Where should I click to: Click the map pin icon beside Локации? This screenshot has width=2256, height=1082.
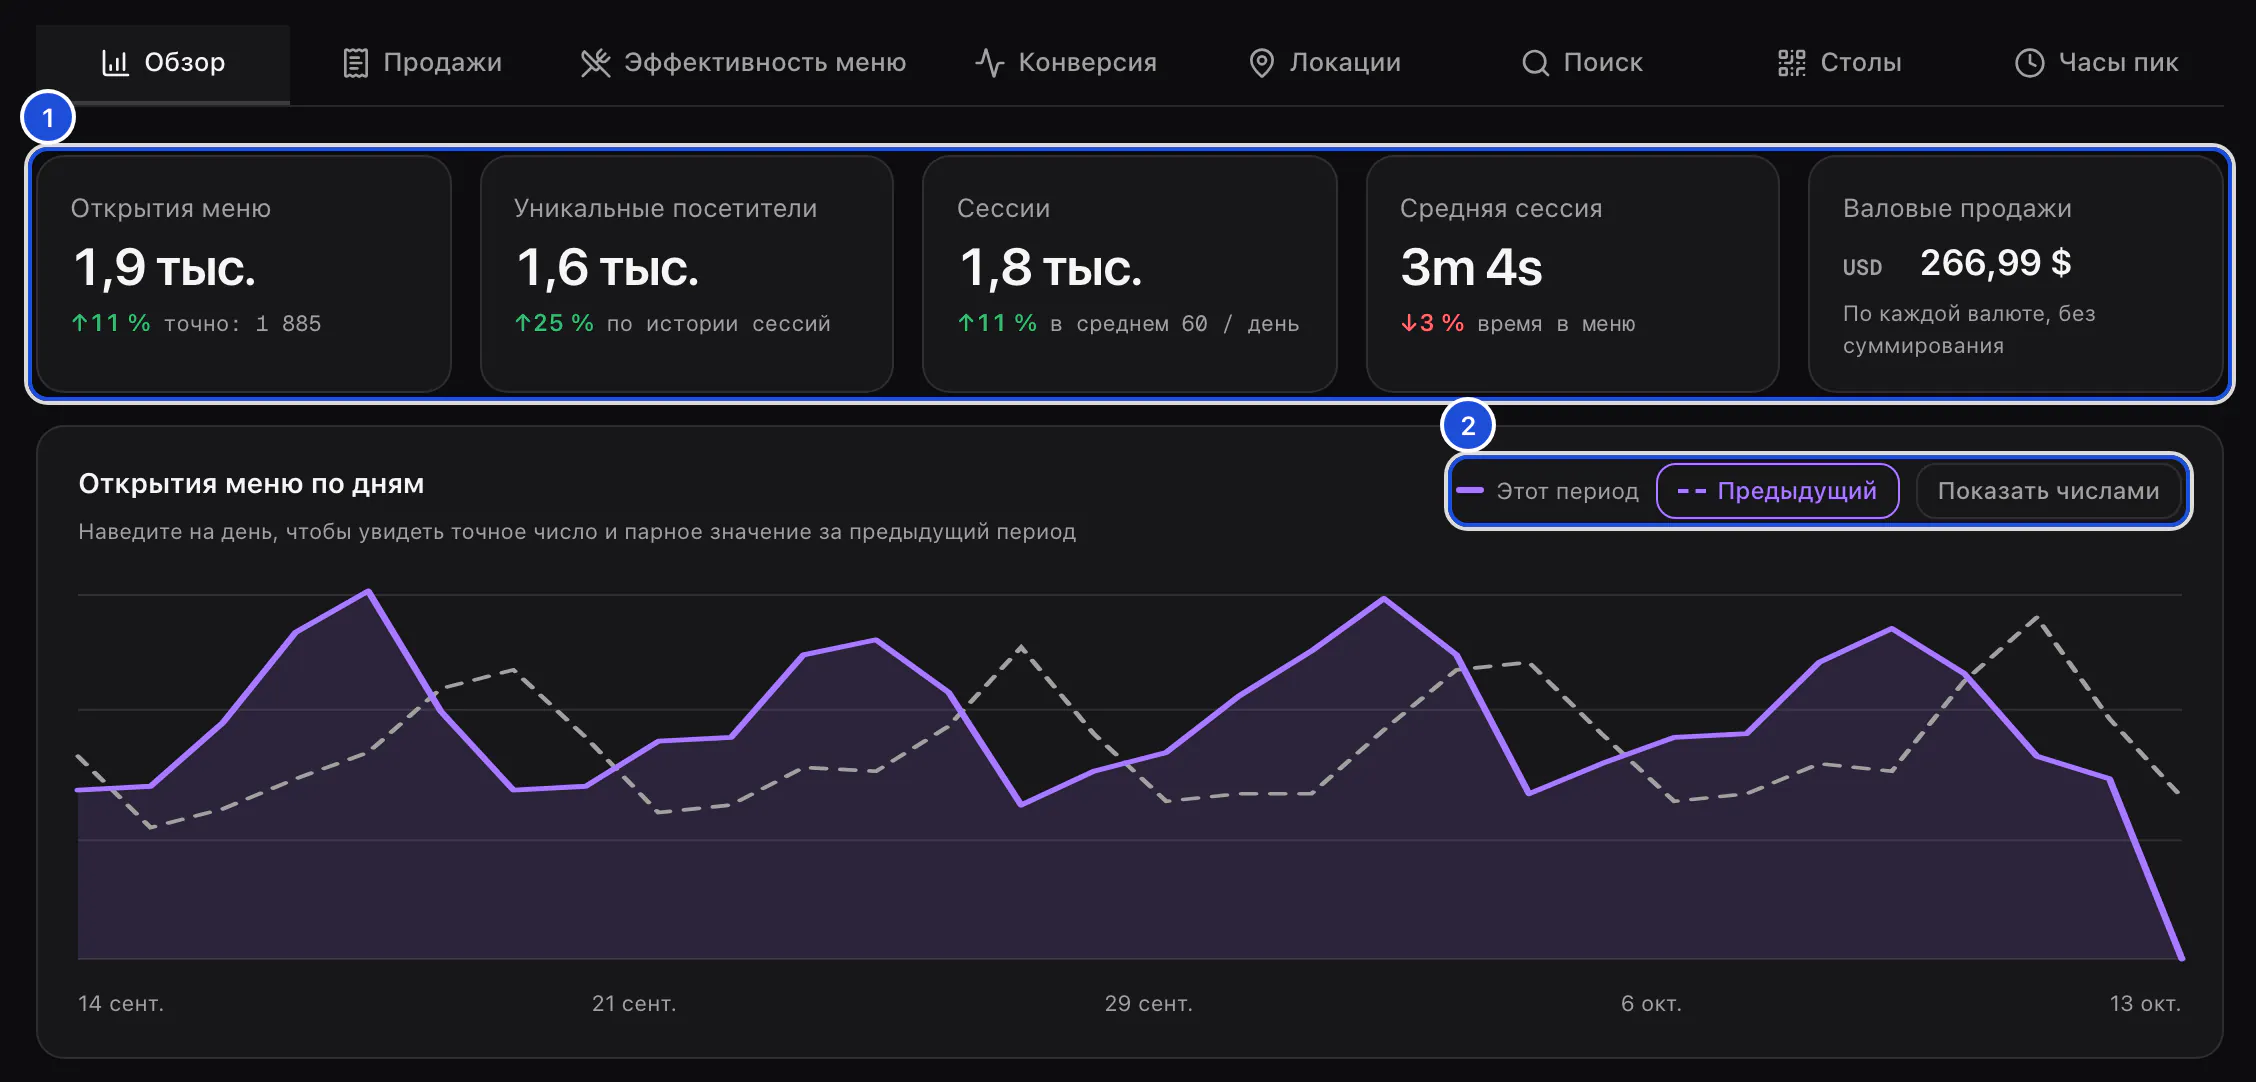(1261, 63)
